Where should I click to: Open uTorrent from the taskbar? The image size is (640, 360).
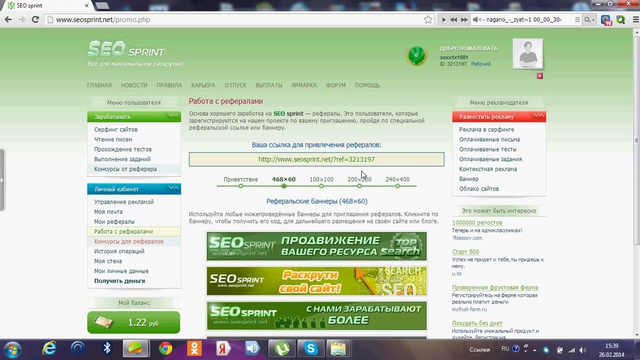click(x=282, y=349)
